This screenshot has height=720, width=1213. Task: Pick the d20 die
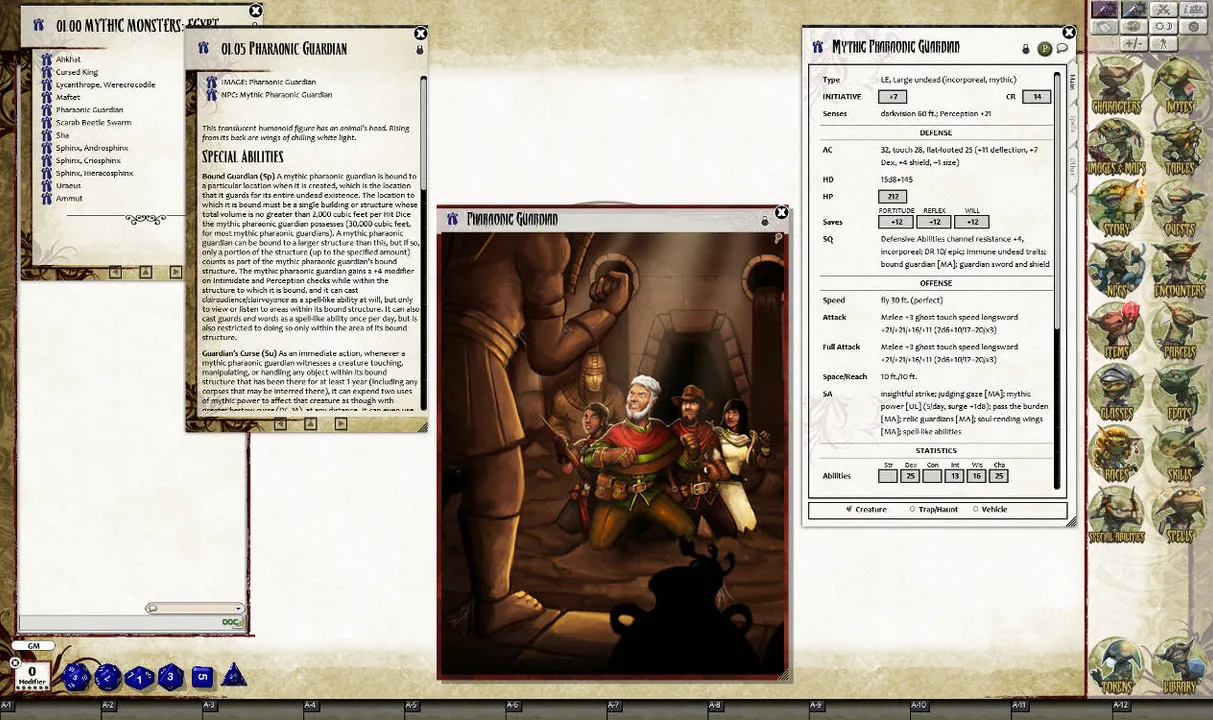click(76, 677)
